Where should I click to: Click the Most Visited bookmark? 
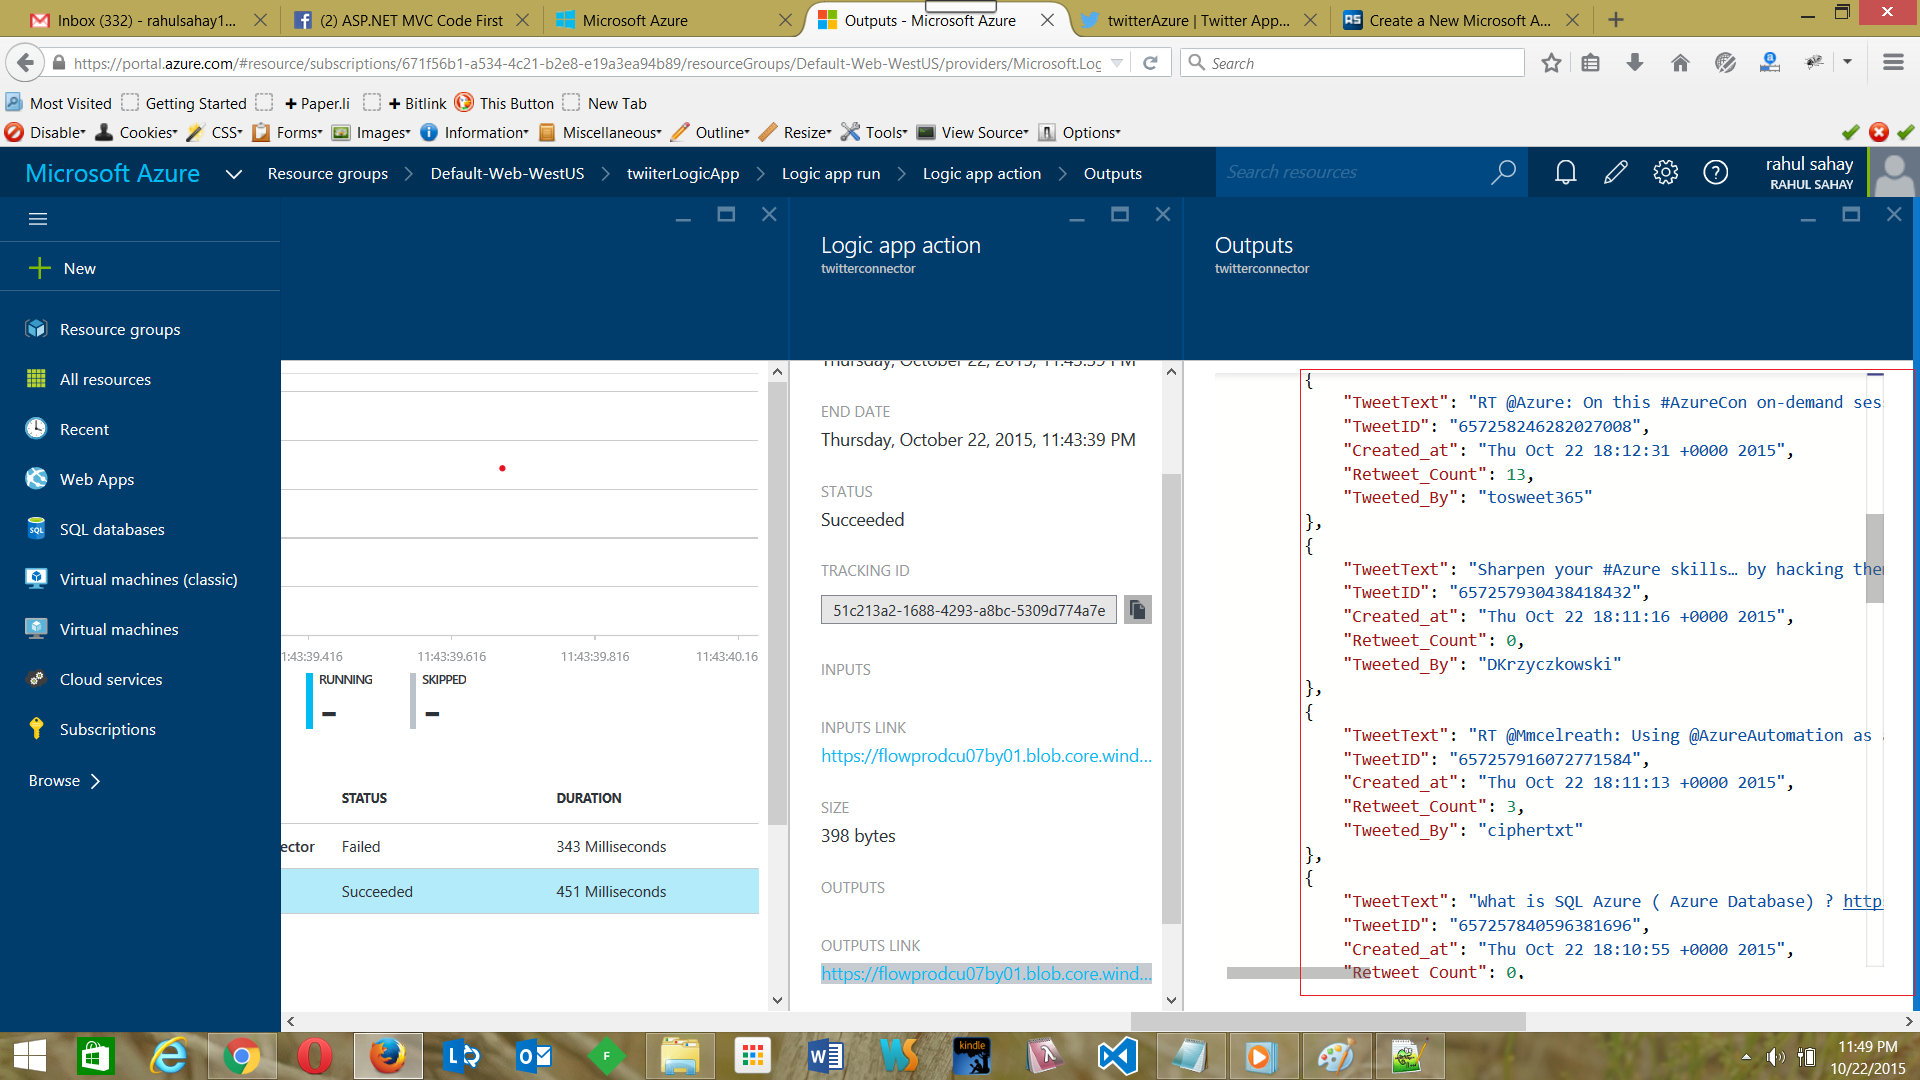tap(59, 103)
